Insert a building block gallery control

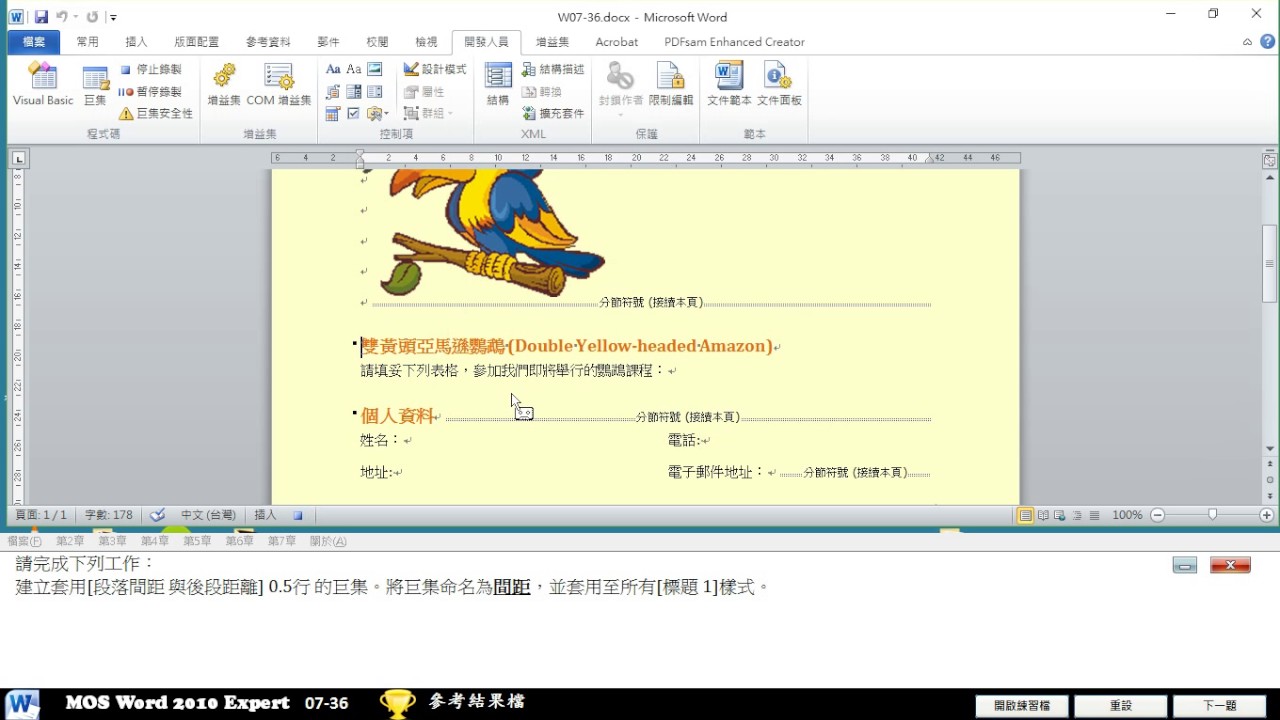click(333, 91)
